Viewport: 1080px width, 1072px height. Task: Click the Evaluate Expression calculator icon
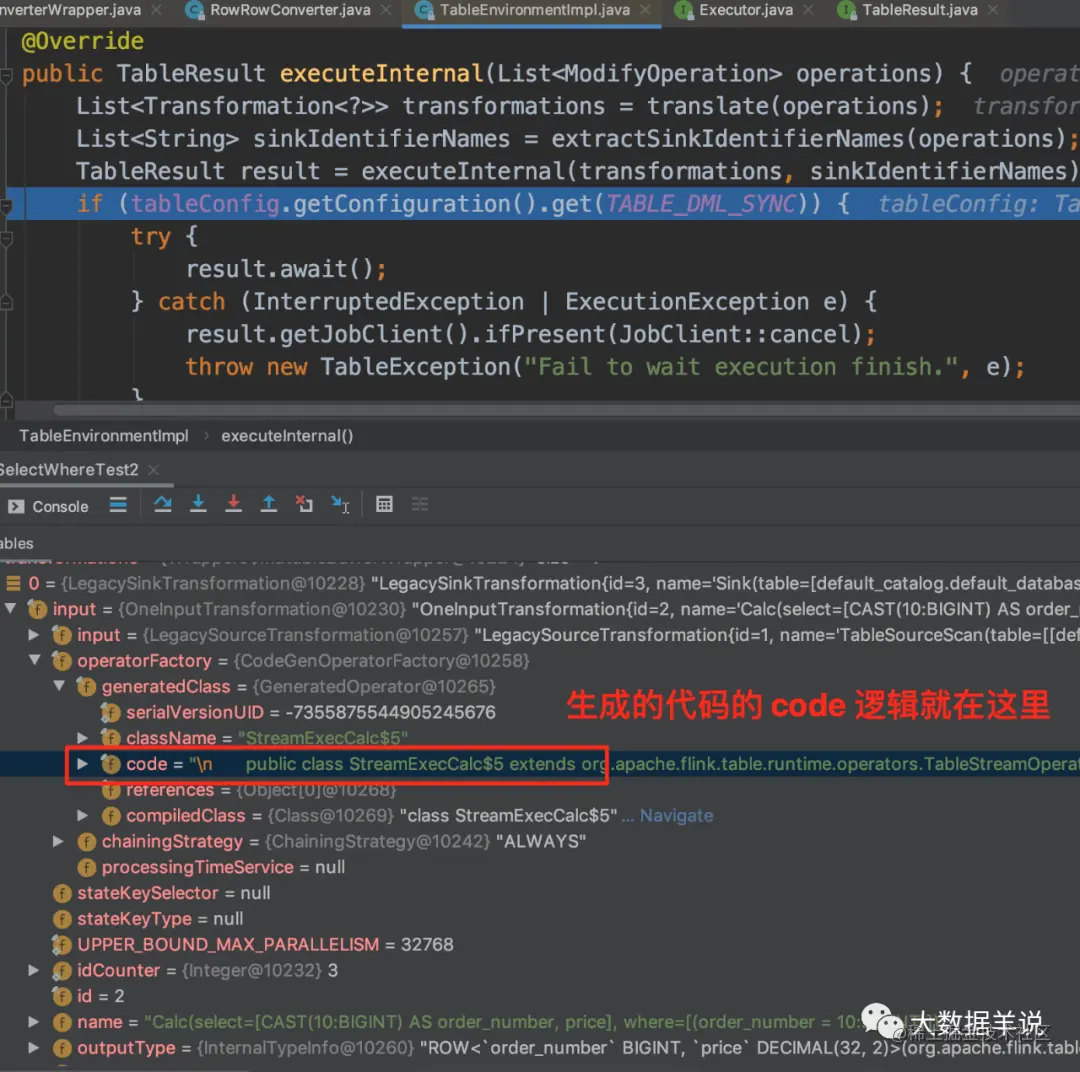tap(384, 504)
